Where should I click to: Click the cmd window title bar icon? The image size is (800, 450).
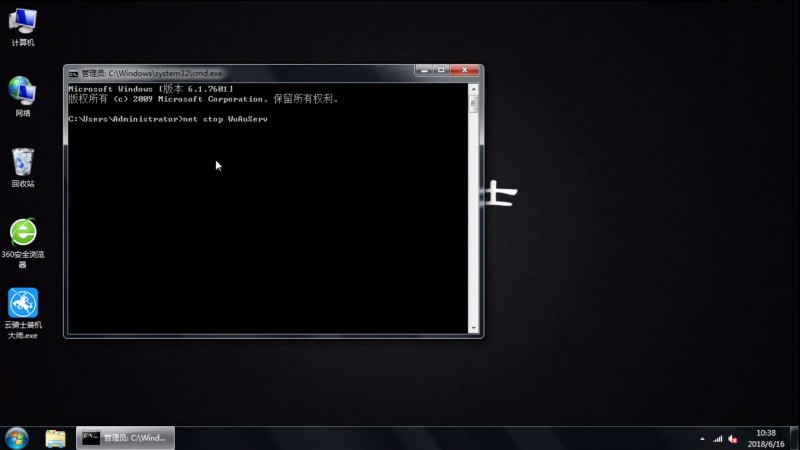click(73, 73)
